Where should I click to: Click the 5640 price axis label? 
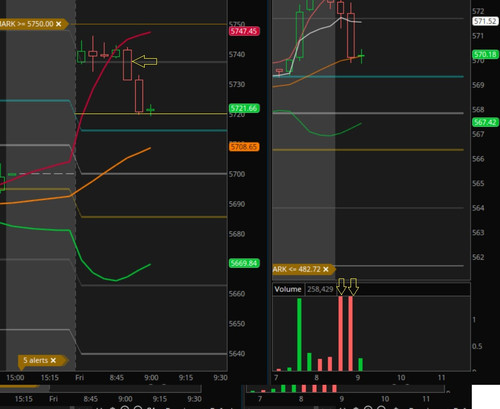[237, 354]
